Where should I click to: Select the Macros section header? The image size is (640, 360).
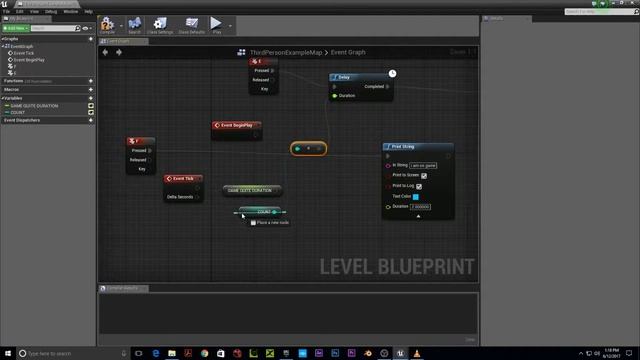[x=11, y=89]
